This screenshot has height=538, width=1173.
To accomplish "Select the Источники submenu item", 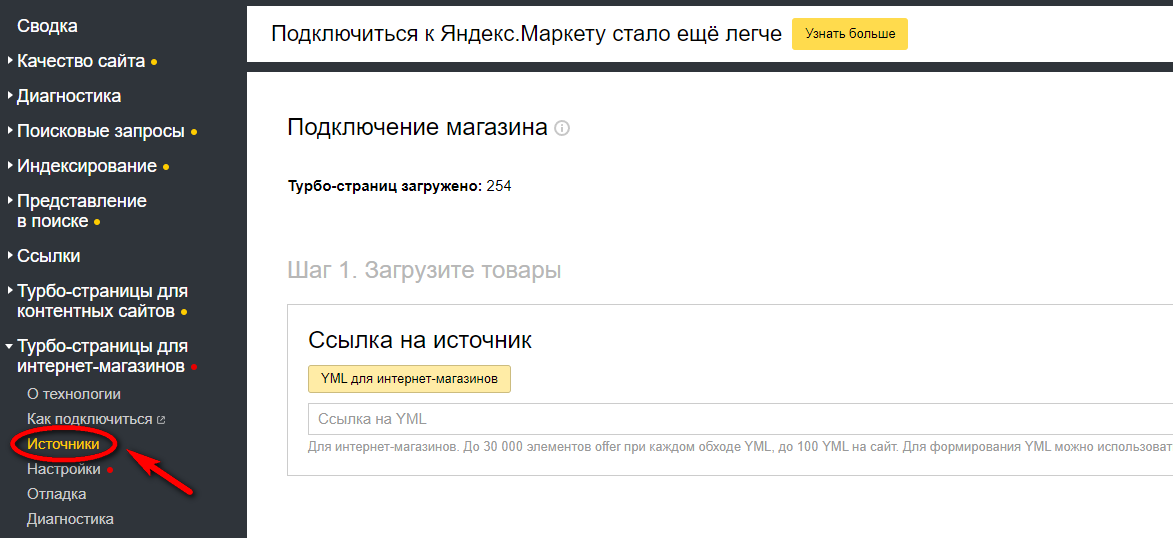I will pos(62,444).
